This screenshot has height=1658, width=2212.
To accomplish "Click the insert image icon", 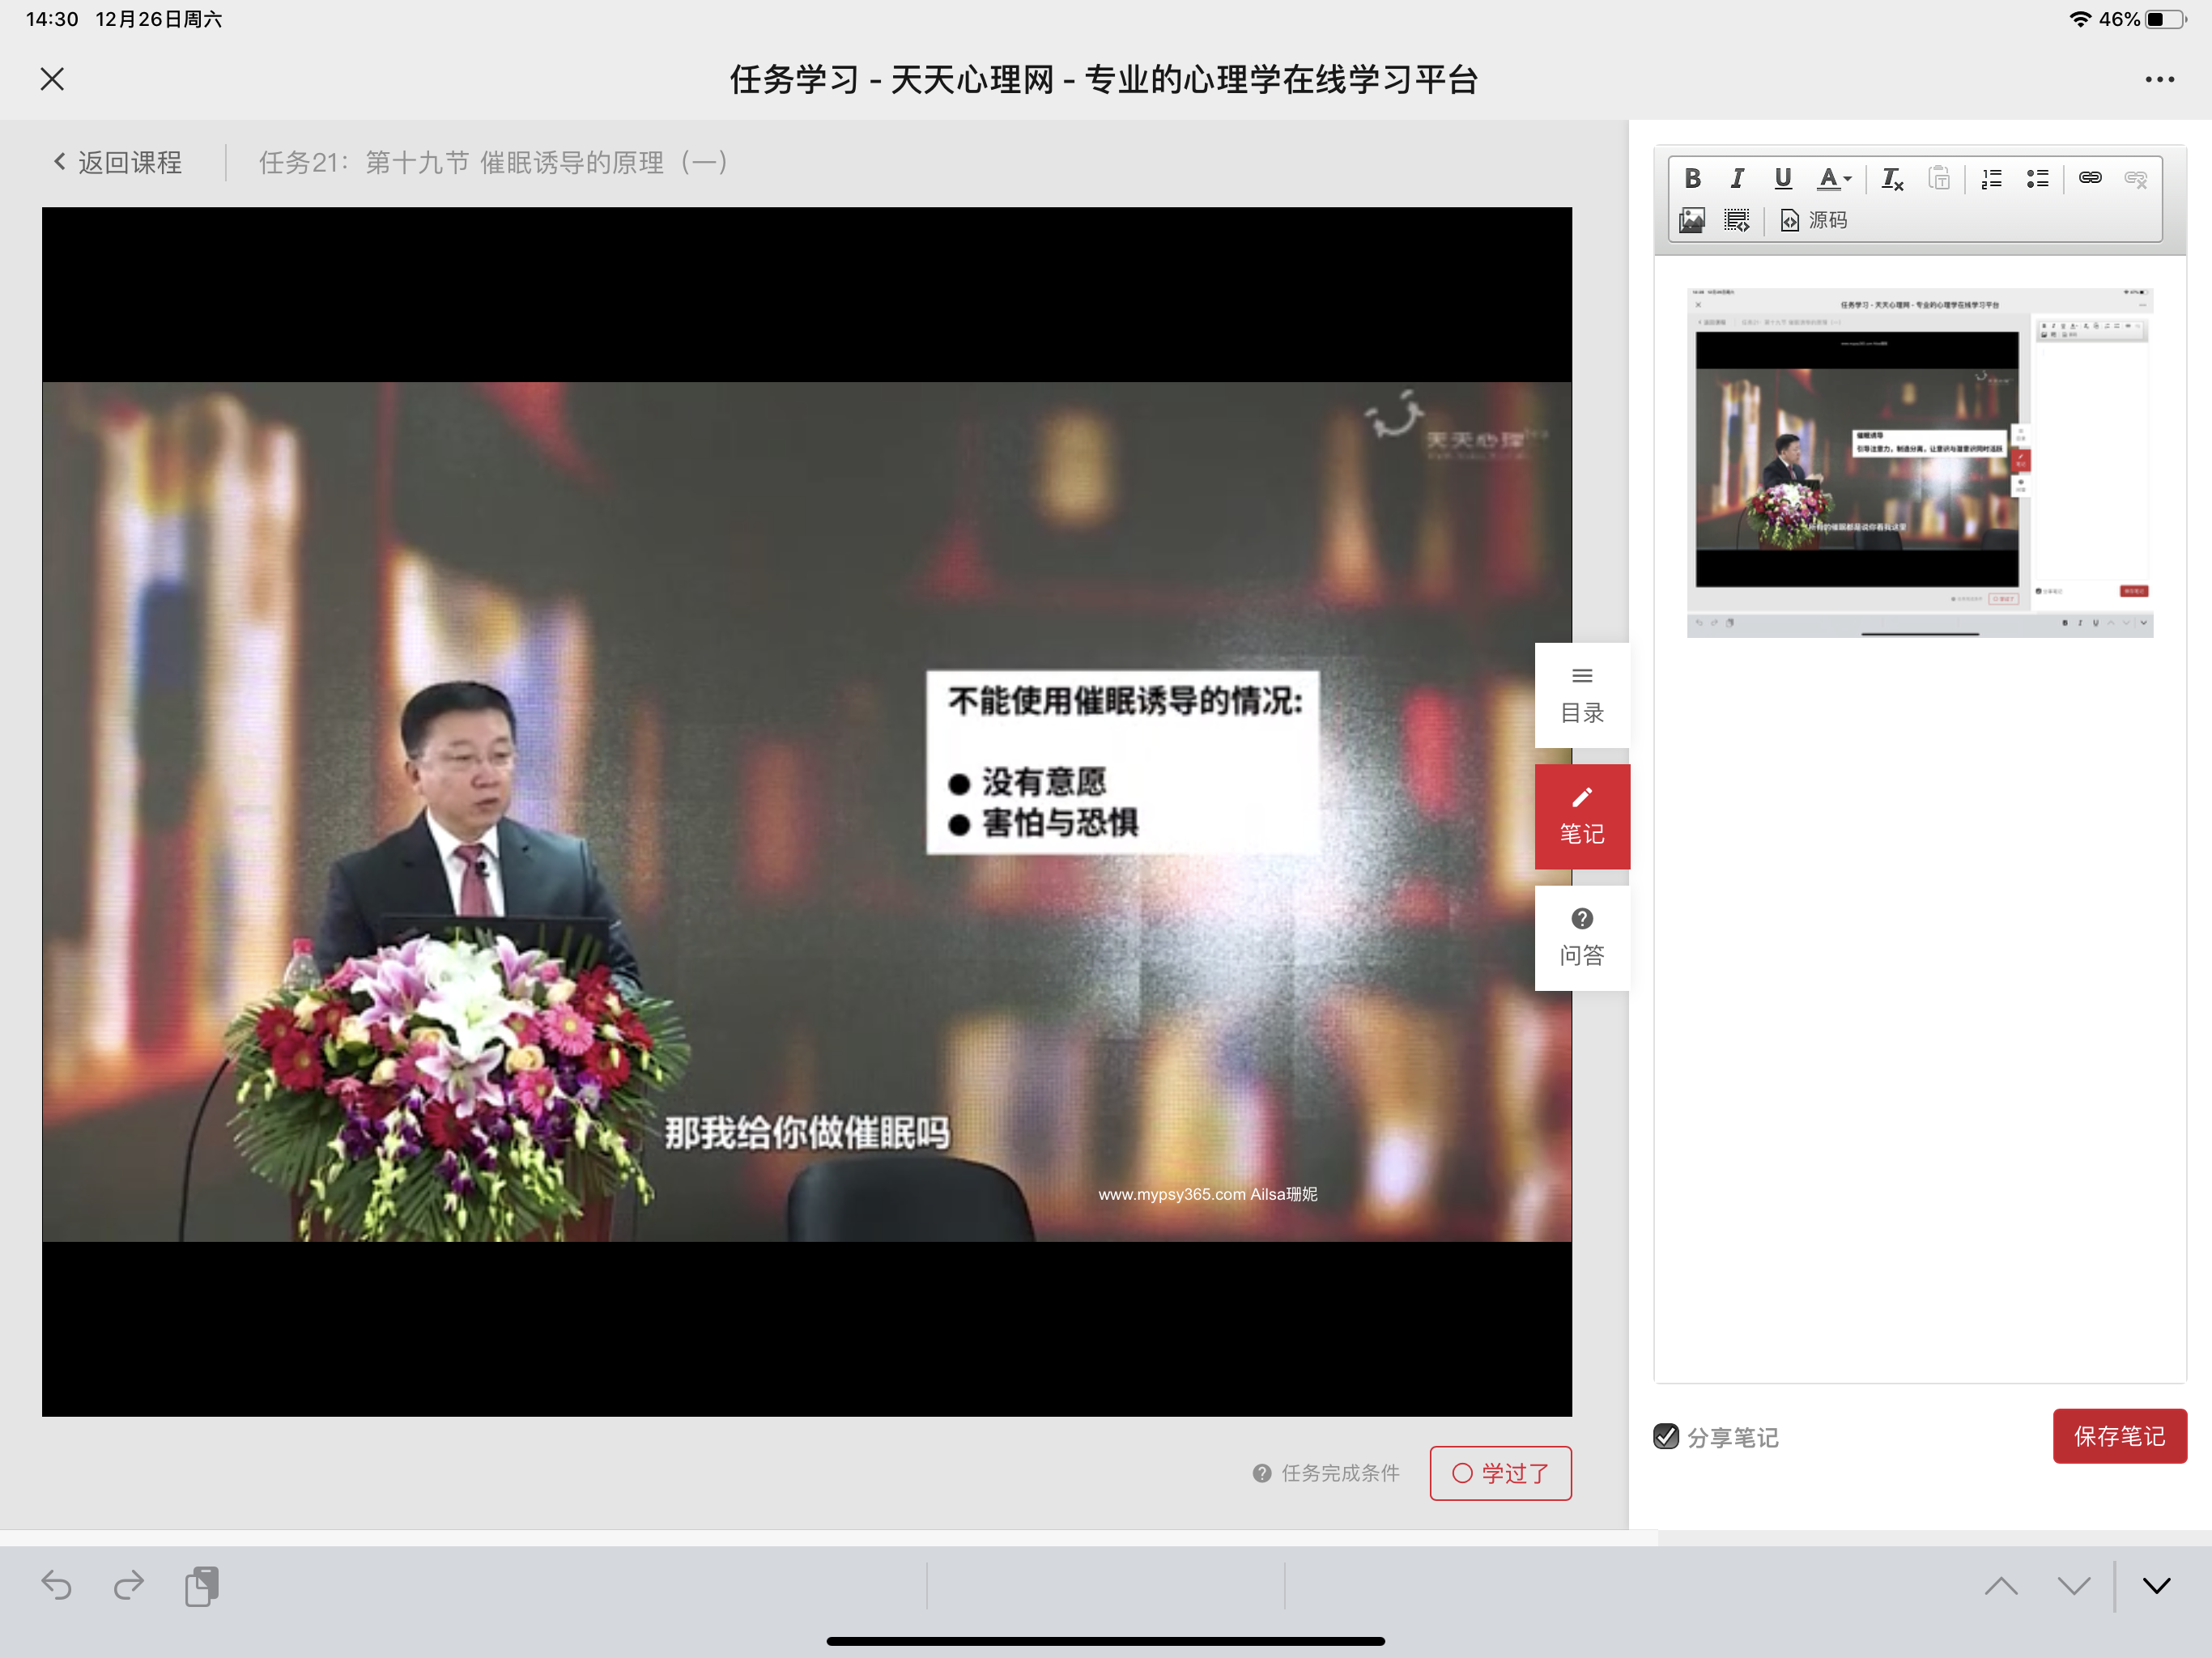I will coord(1692,220).
